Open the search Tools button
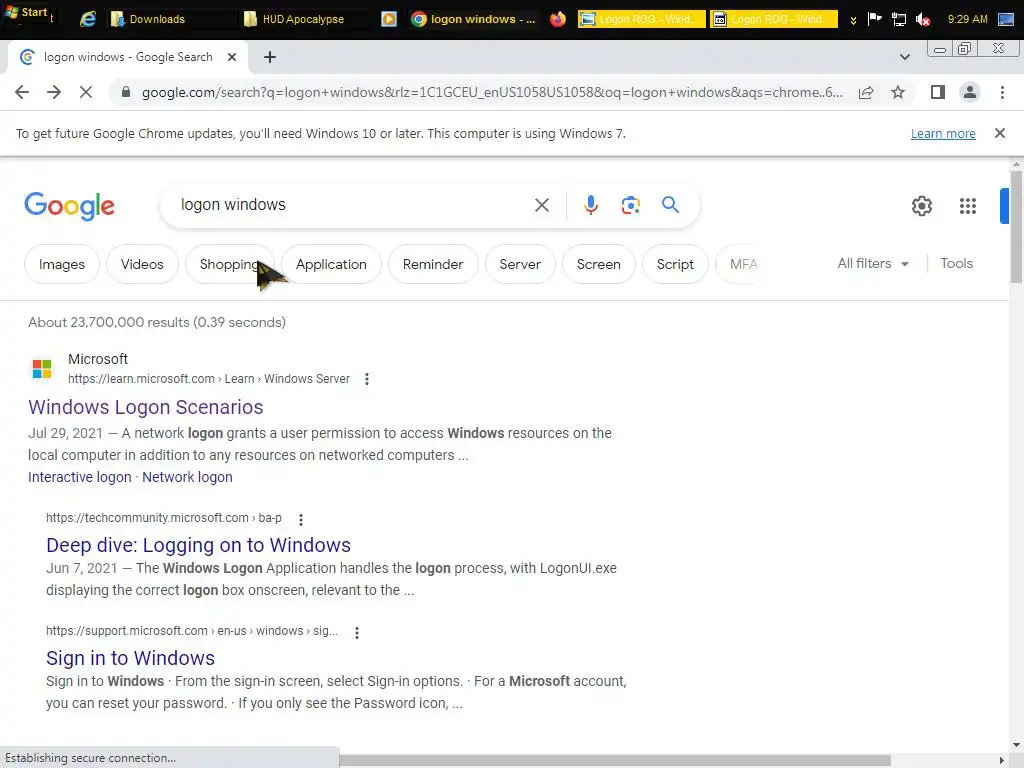The image size is (1024, 768). pyautogui.click(x=956, y=263)
